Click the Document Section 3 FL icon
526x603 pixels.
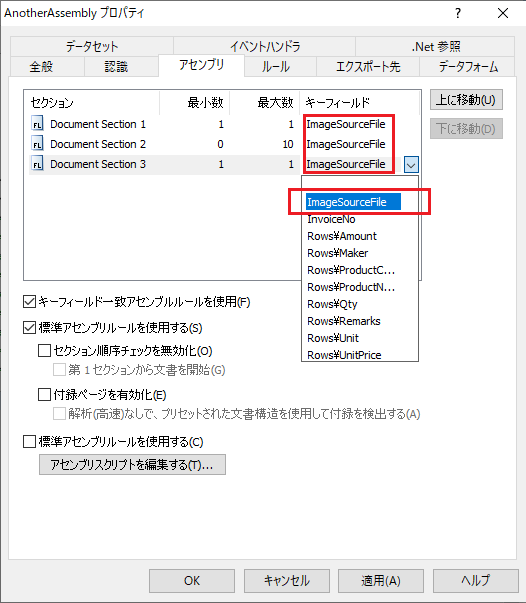pyautogui.click(x=37, y=164)
